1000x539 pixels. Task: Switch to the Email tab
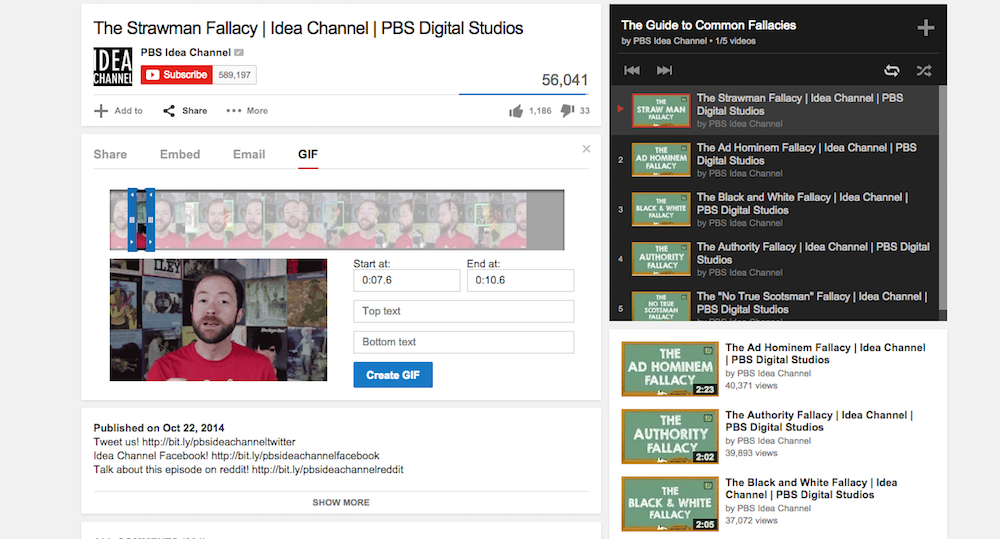tap(249, 154)
